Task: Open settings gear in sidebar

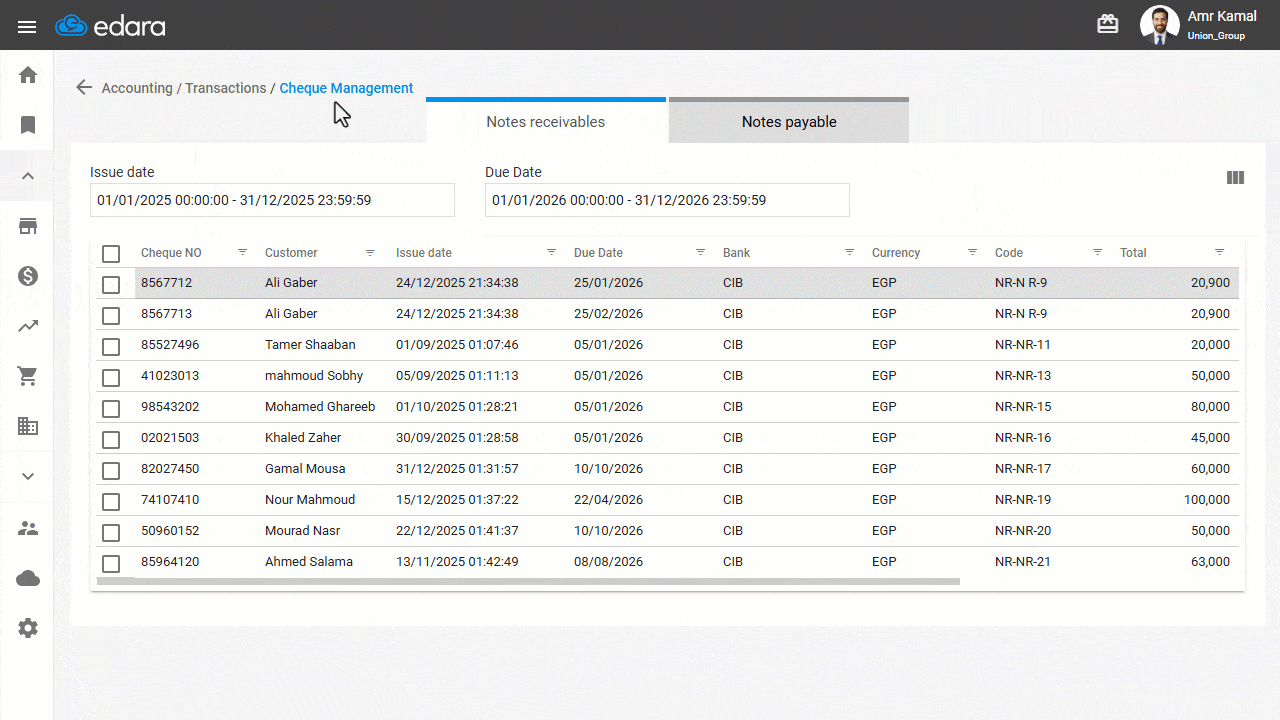Action: click(28, 628)
